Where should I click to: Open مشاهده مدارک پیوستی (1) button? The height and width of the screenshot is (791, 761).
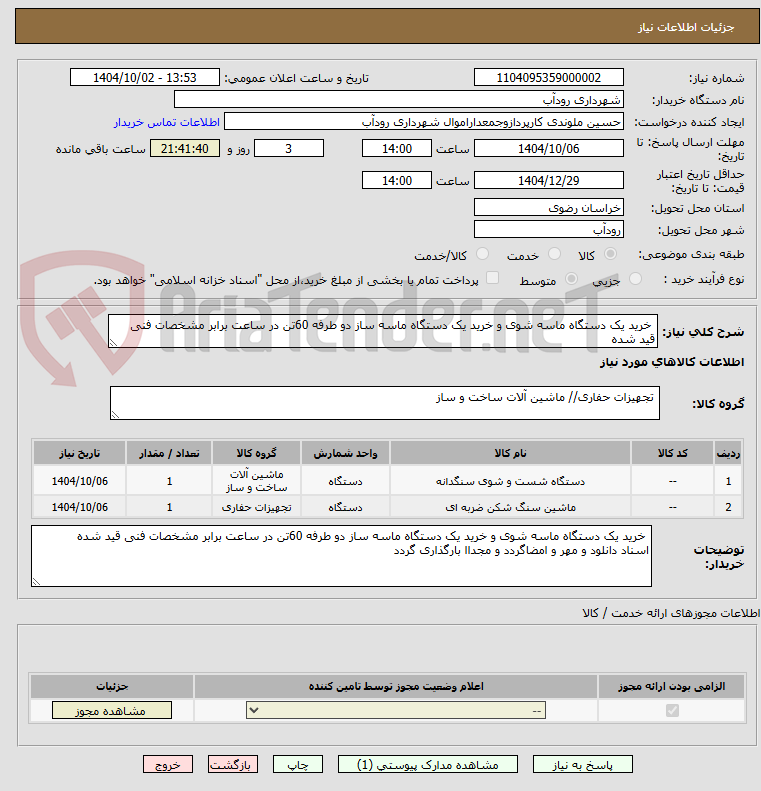pyautogui.click(x=428, y=764)
